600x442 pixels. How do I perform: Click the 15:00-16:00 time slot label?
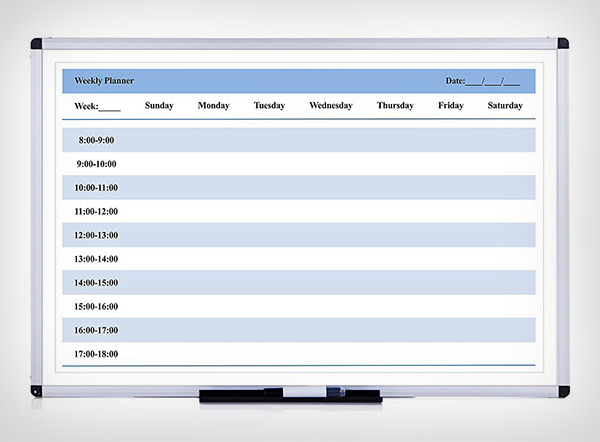click(x=96, y=307)
